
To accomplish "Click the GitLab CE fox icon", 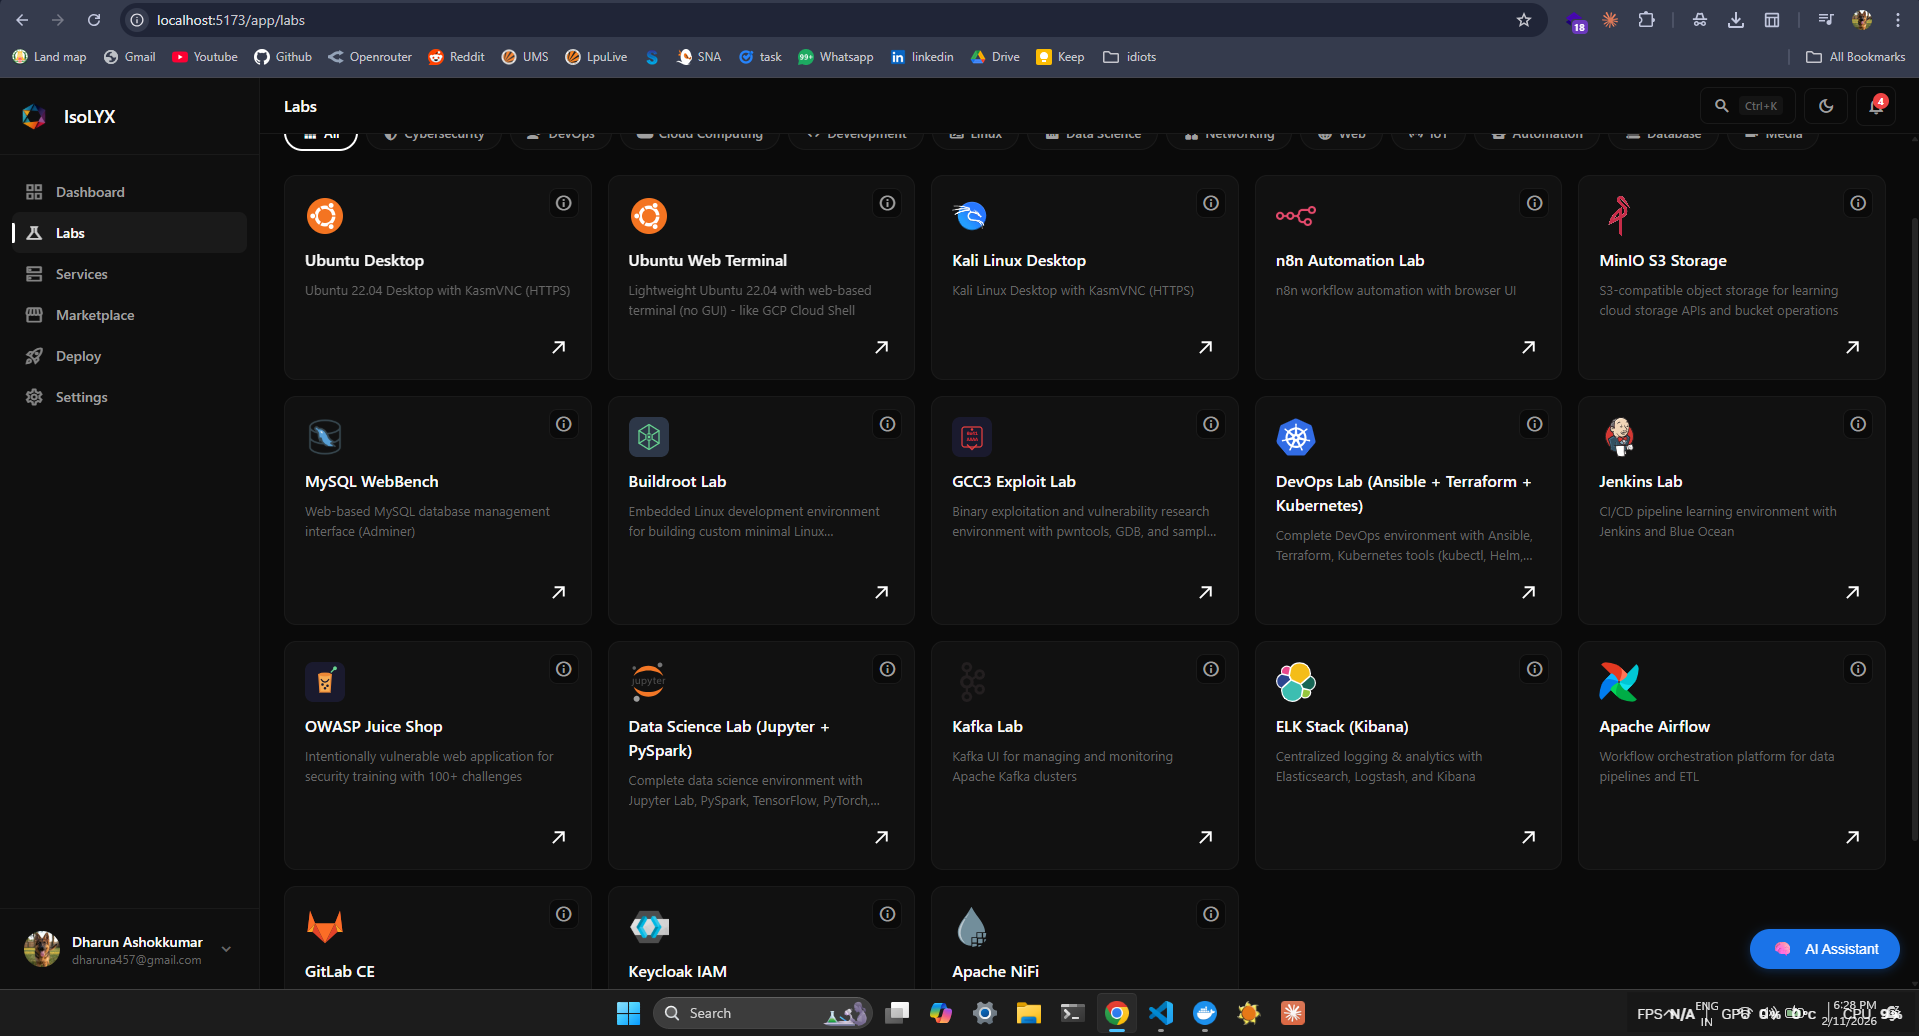I will click(x=324, y=925).
